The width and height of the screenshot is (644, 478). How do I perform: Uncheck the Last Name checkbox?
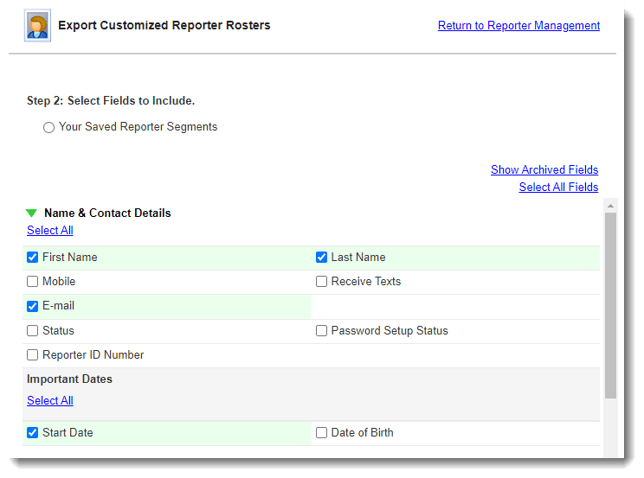322,257
